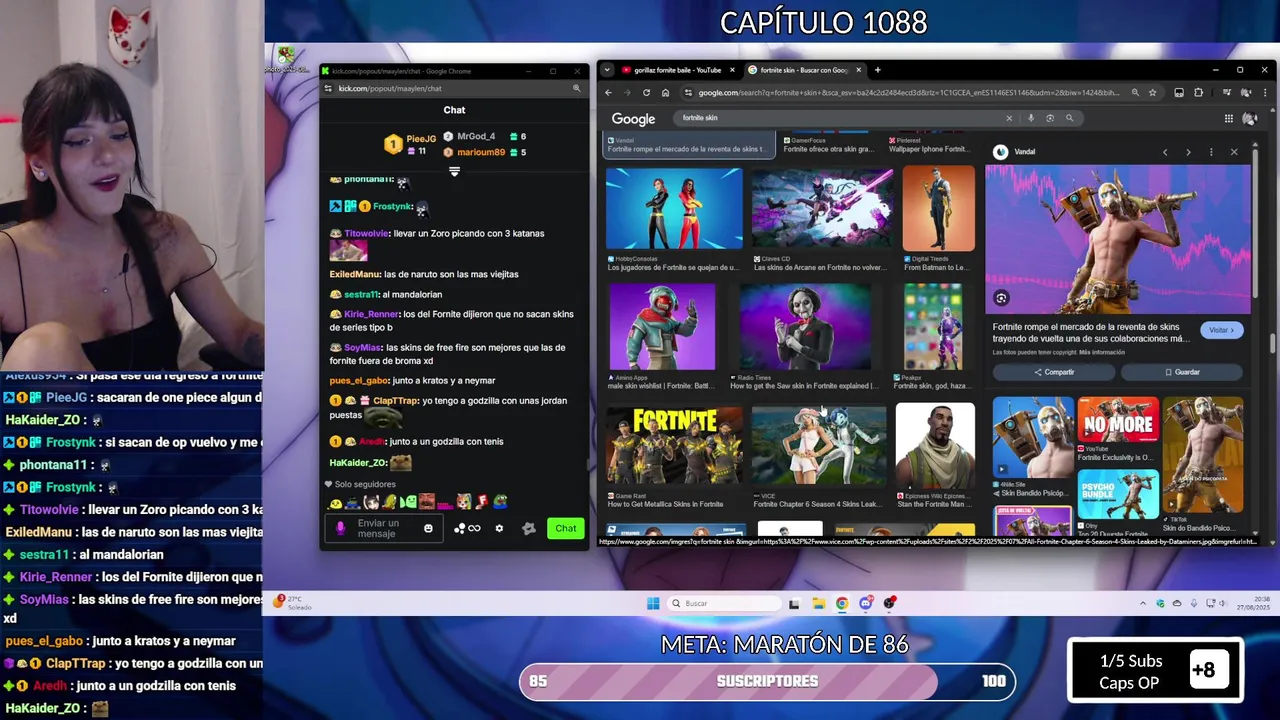Close the YouTube tab
The height and width of the screenshot is (720, 1280).
[732, 70]
